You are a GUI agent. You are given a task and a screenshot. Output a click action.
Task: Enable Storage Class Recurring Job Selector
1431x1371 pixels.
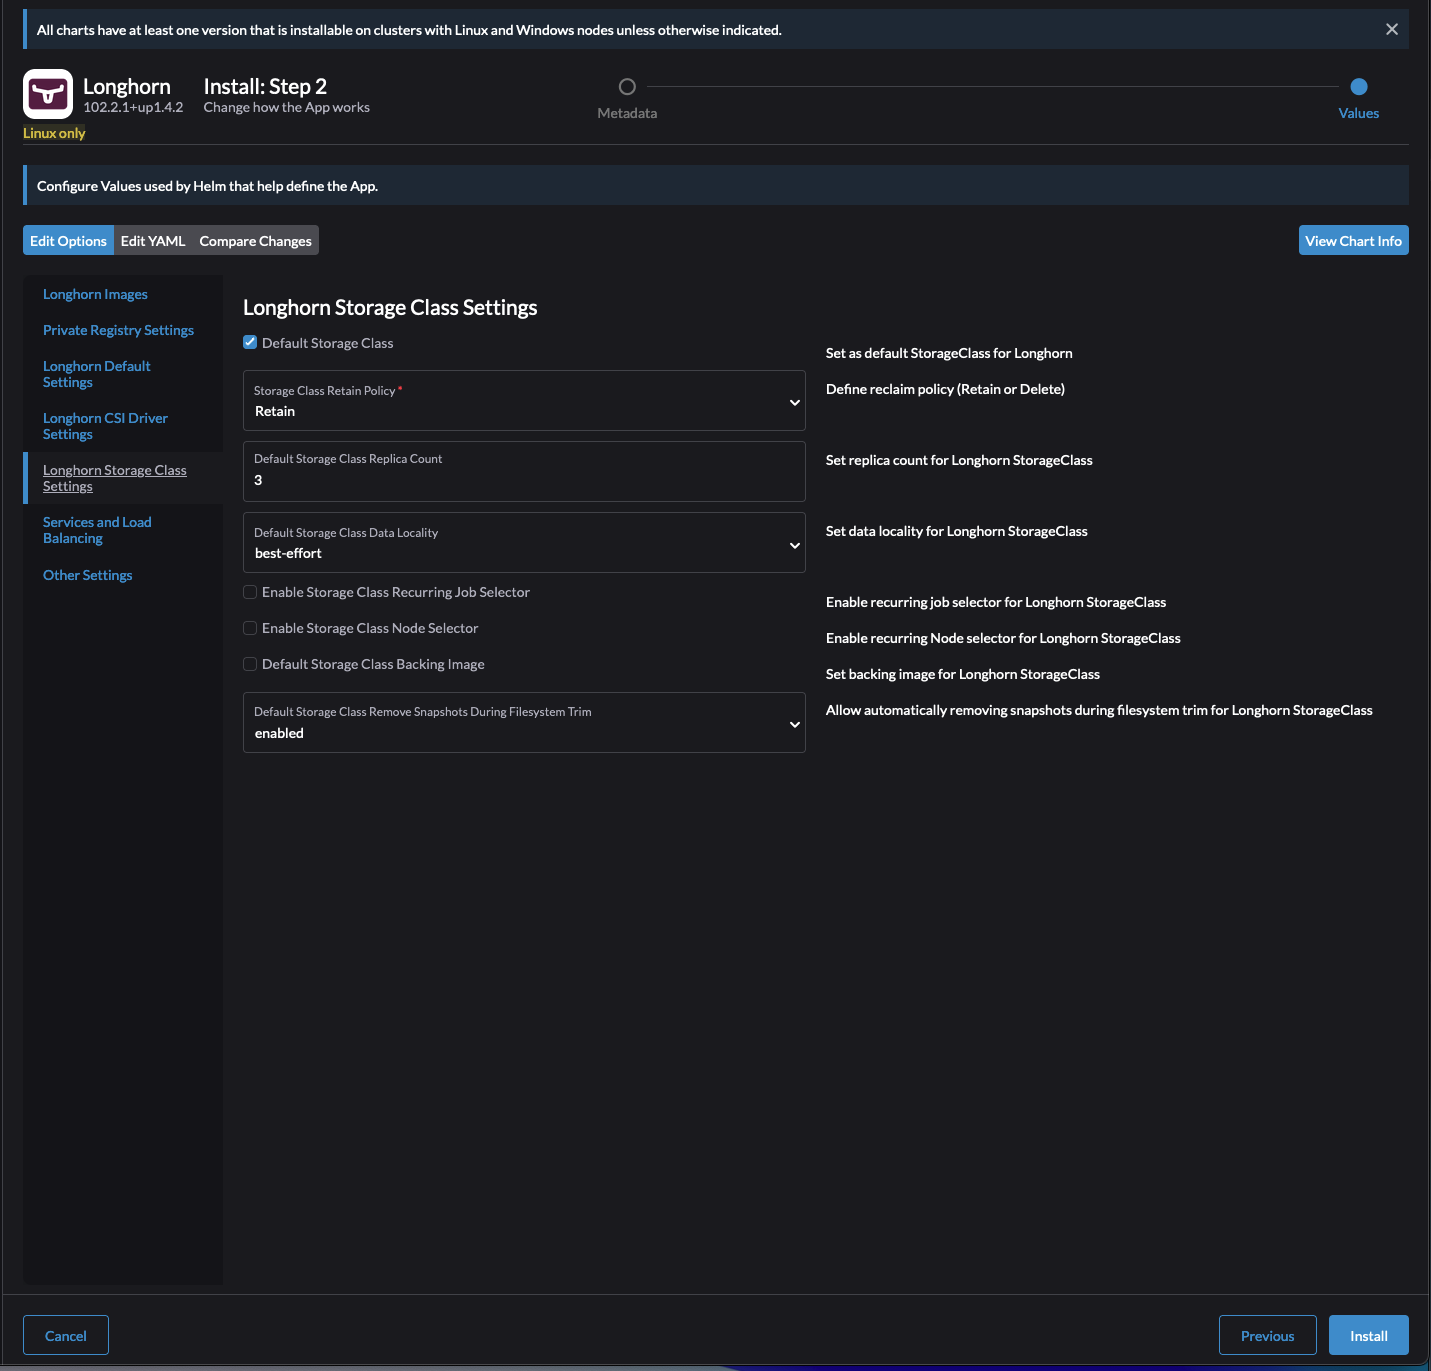tap(249, 592)
